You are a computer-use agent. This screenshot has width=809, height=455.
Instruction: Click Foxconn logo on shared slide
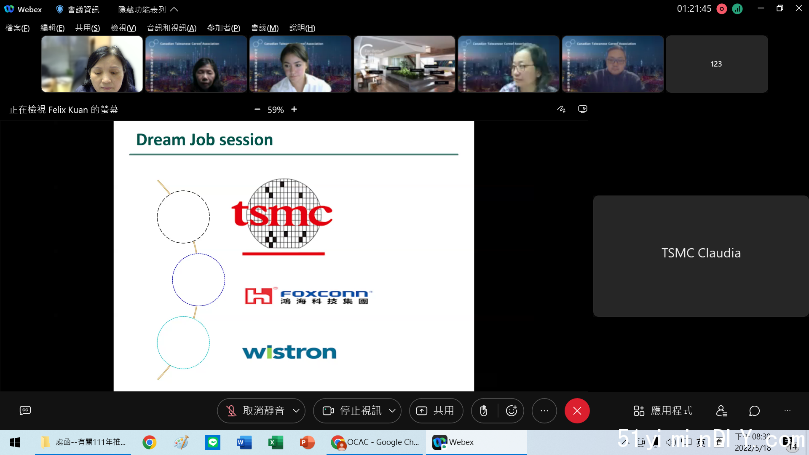click(x=308, y=296)
